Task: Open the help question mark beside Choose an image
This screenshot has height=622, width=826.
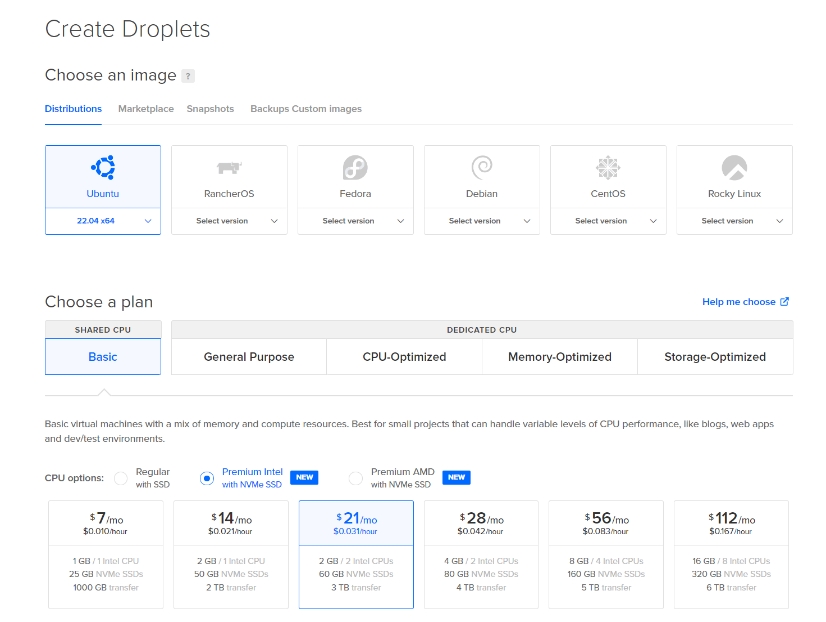Action: click(188, 76)
